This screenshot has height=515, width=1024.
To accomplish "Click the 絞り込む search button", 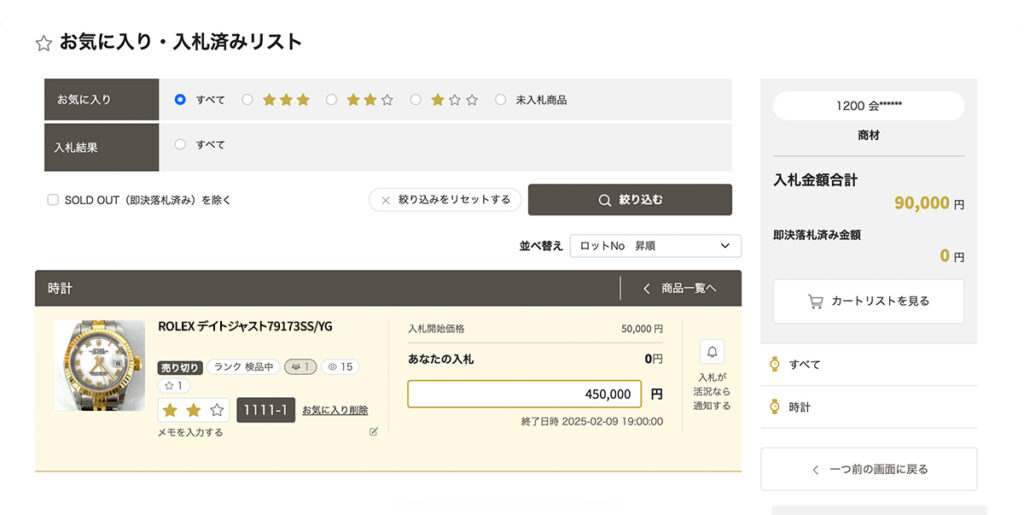I will (630, 200).
